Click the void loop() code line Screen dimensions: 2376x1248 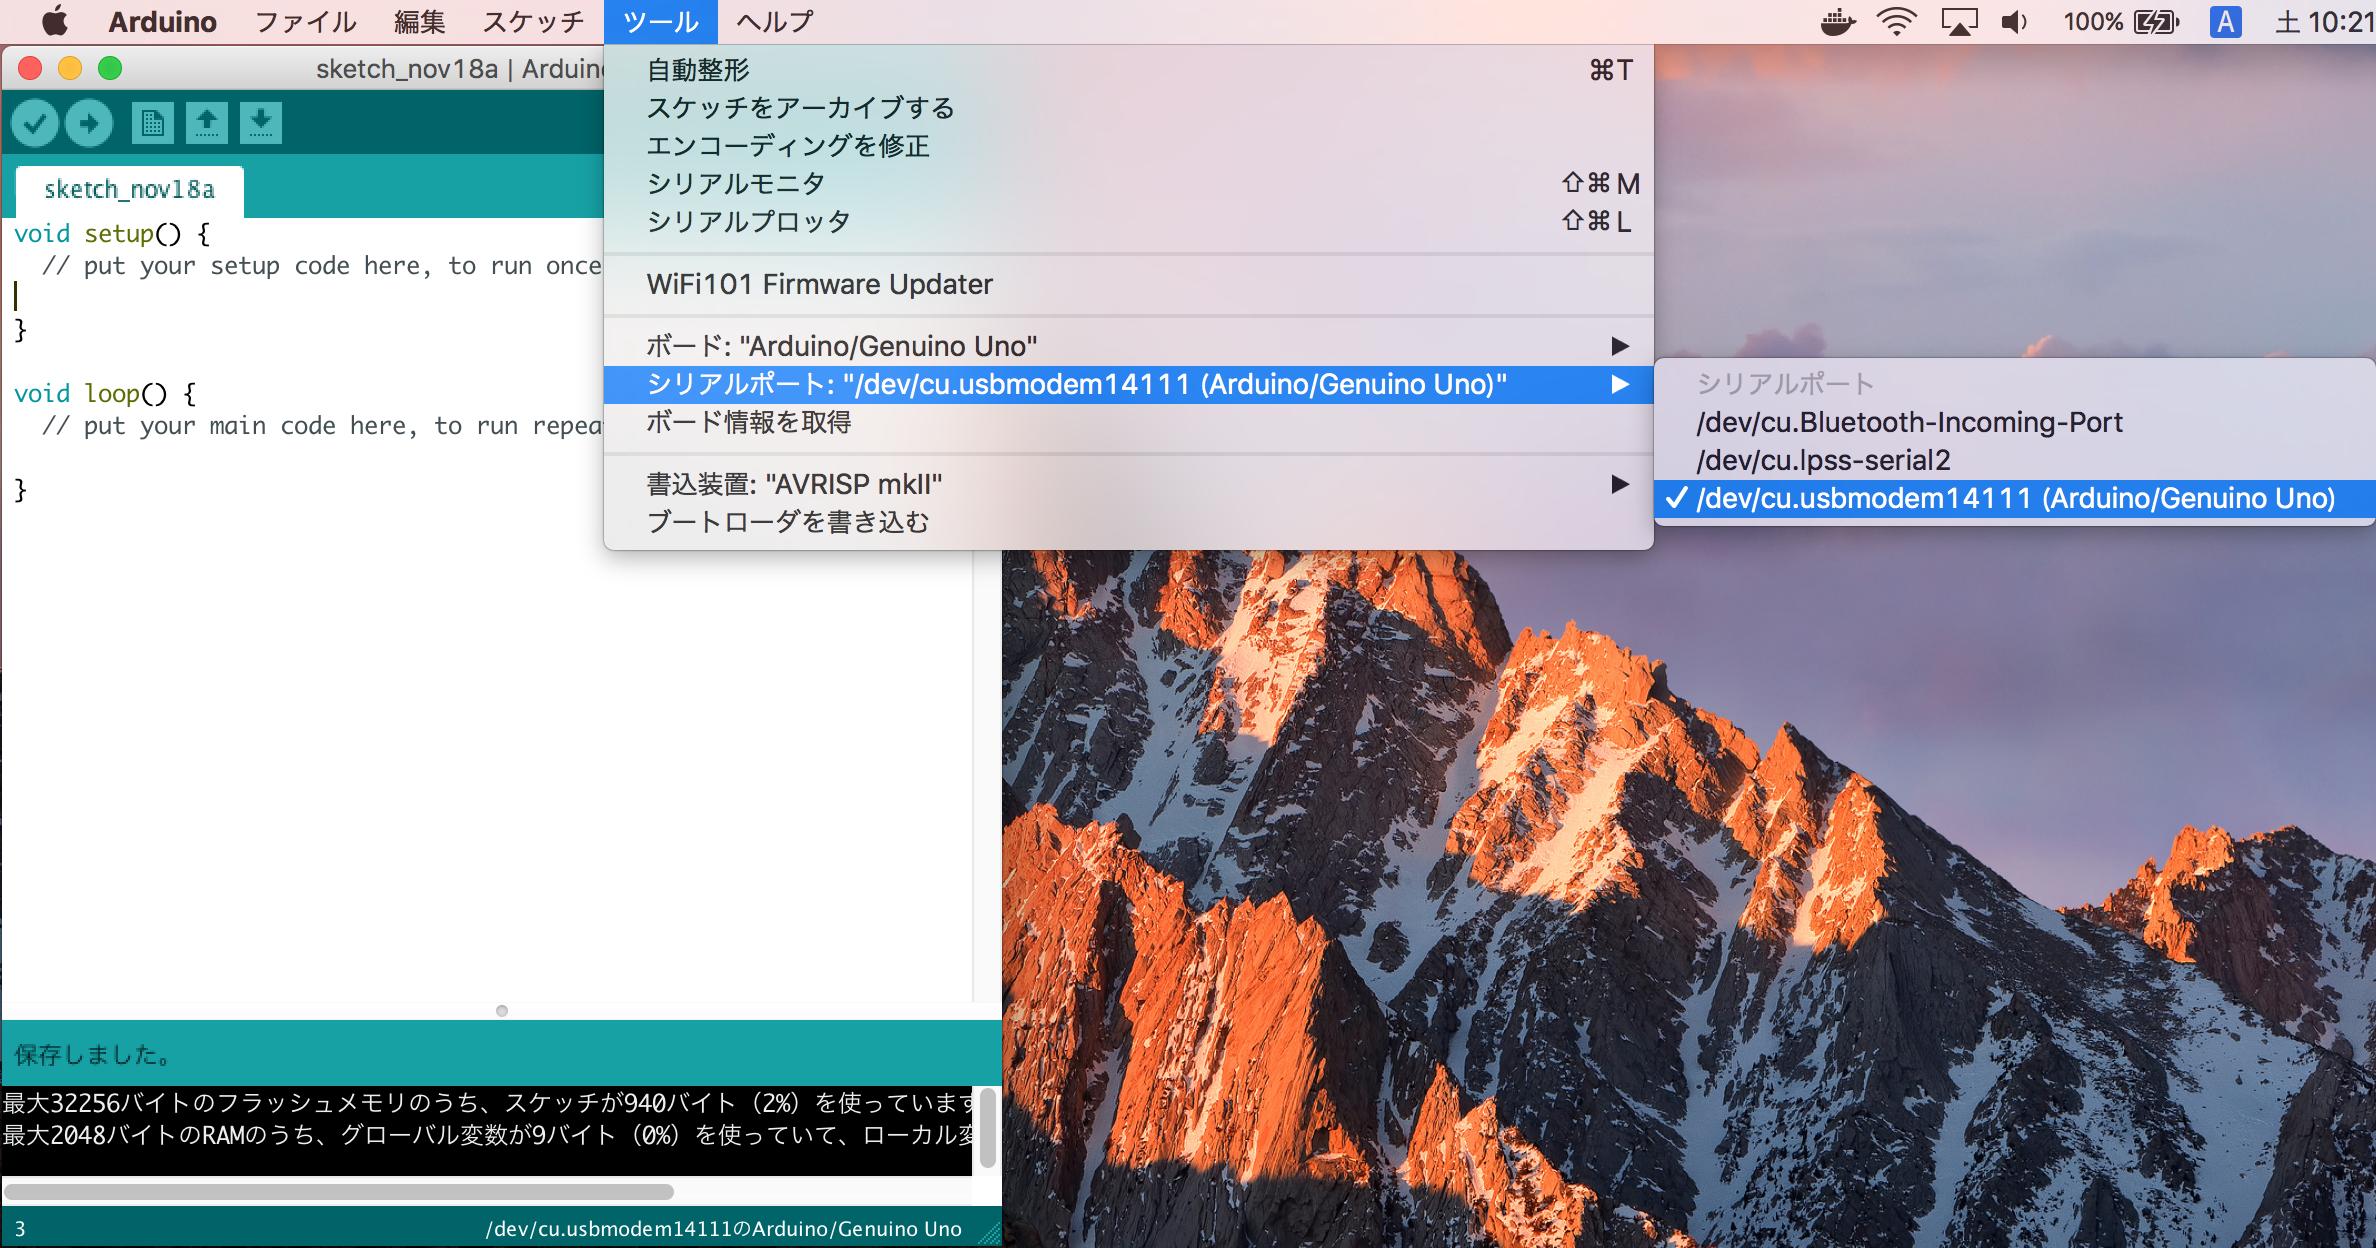pos(106,394)
